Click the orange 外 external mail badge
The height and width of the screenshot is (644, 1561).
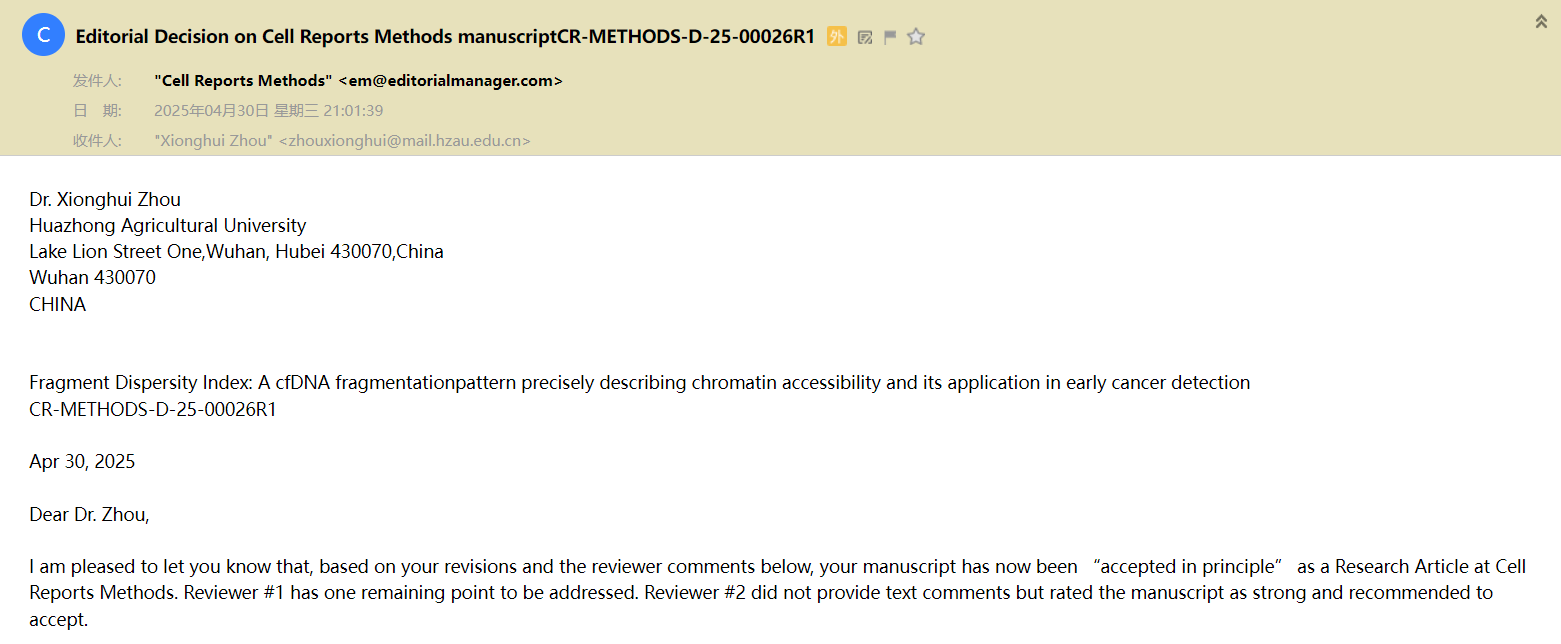[837, 37]
